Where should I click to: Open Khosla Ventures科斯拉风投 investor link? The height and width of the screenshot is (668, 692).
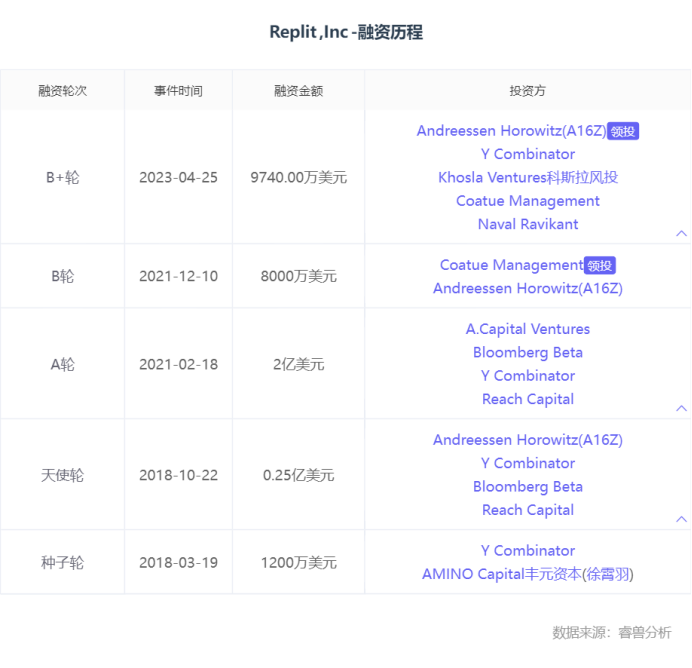pos(528,177)
